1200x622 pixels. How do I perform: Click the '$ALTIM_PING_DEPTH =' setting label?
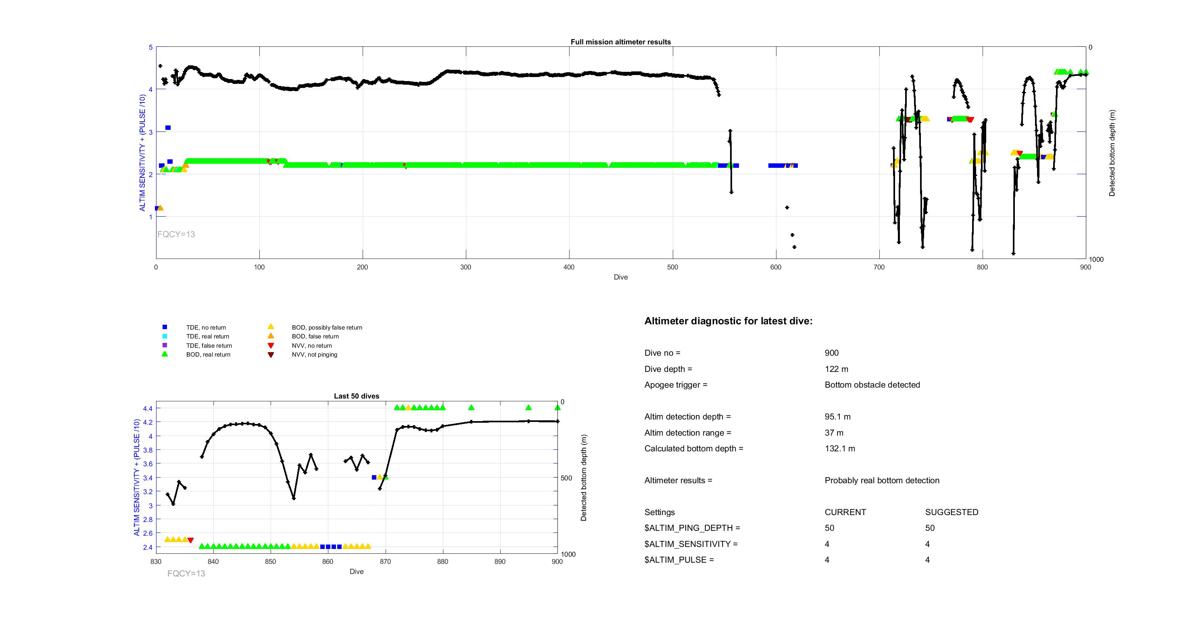point(693,528)
